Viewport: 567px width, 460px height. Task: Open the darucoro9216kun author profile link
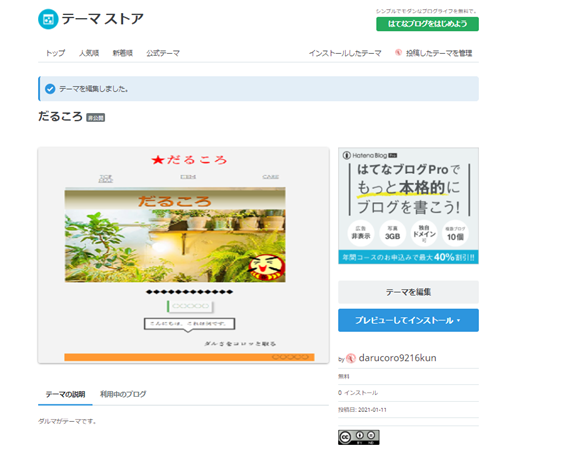[x=397, y=358]
